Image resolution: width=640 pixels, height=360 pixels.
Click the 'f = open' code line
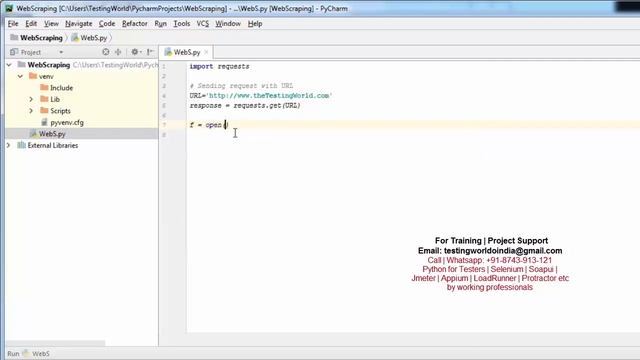pyautogui.click(x=208, y=125)
